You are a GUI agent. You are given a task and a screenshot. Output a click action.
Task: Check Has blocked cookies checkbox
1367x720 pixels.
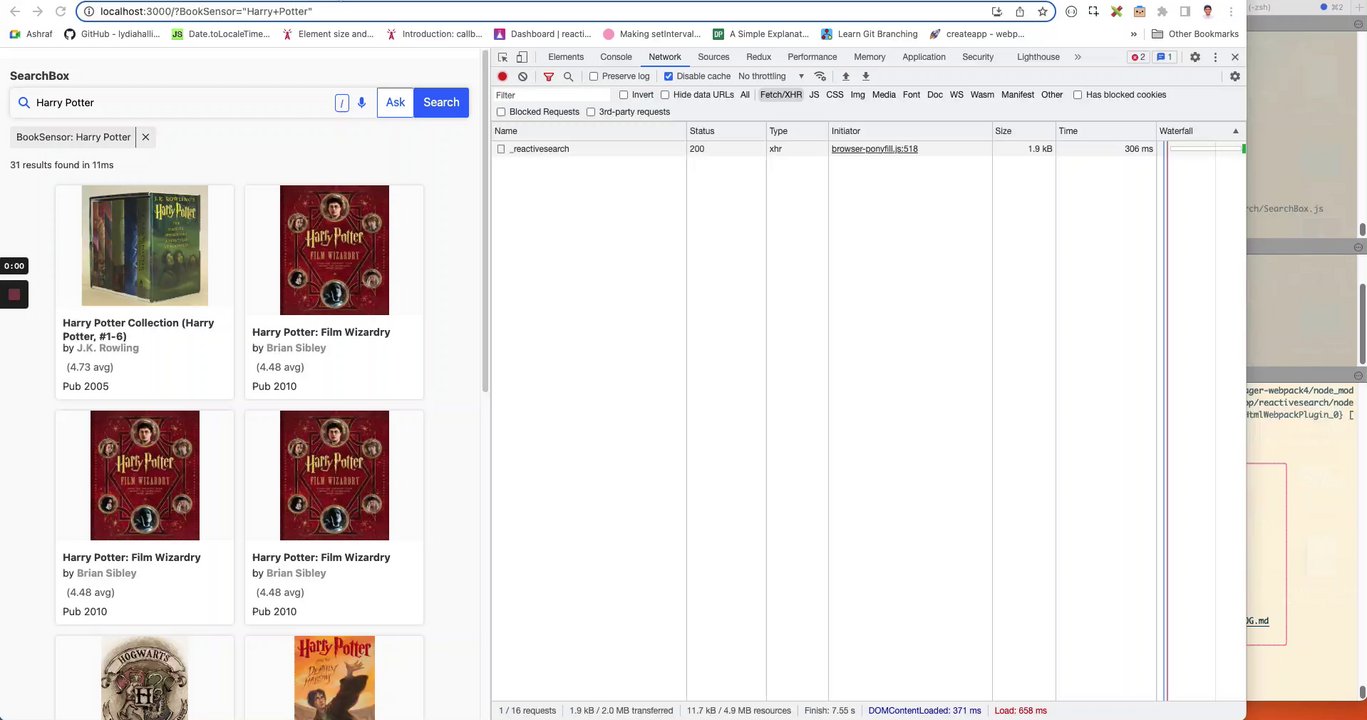click(1078, 95)
